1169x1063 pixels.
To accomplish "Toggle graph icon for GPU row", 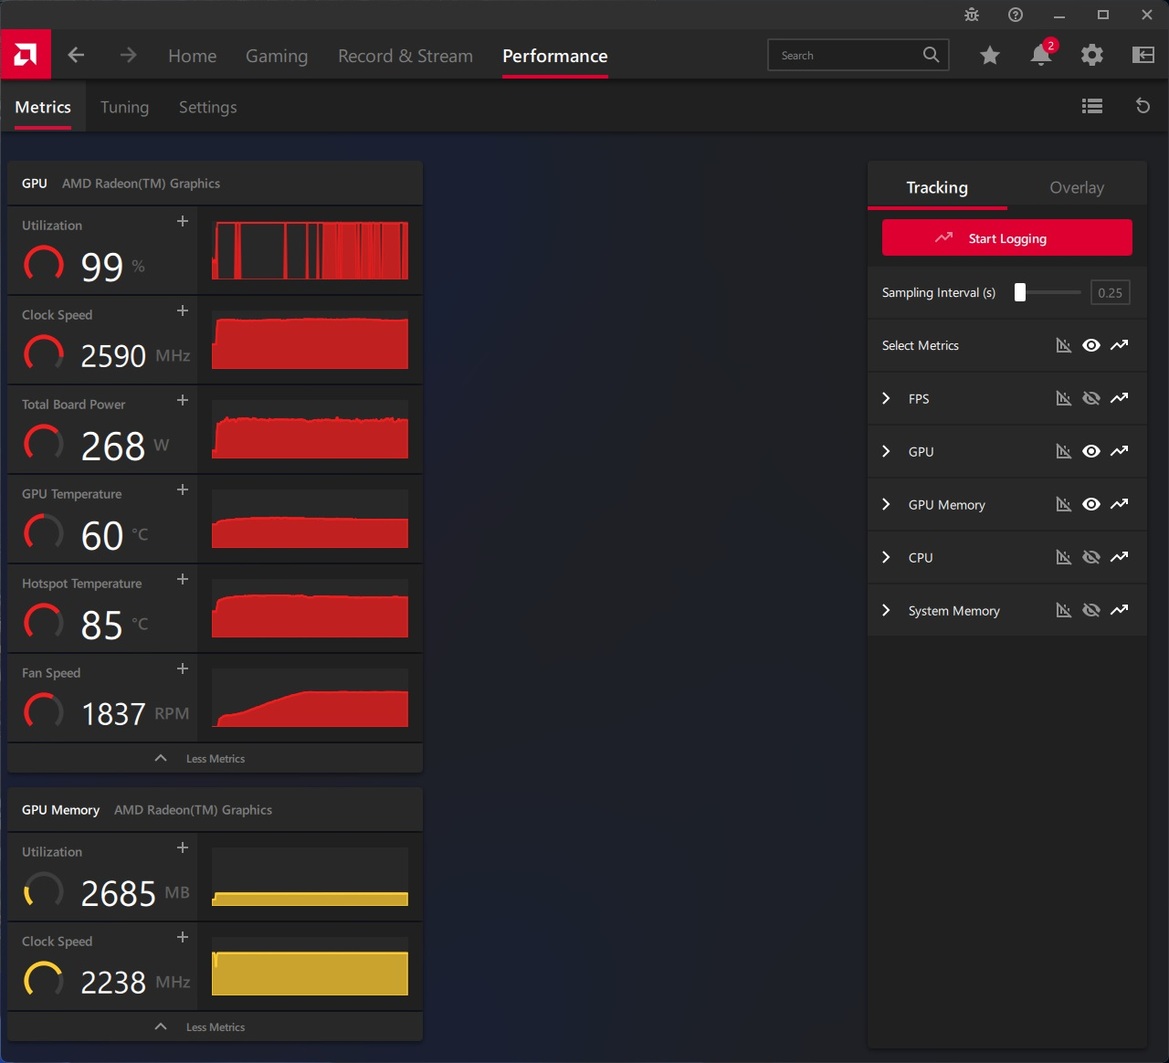I will coord(1063,451).
